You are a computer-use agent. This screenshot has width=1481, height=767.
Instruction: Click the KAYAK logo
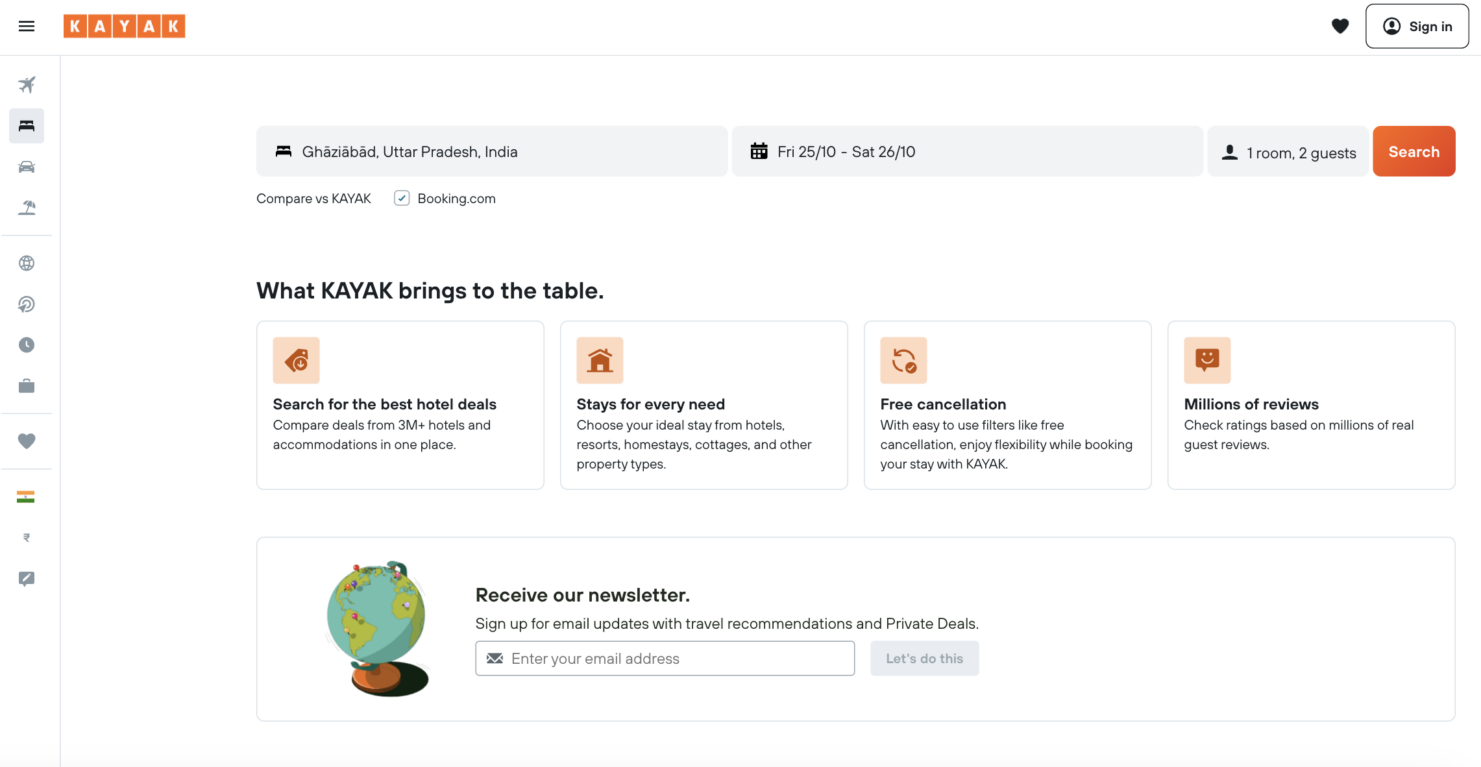click(x=124, y=26)
